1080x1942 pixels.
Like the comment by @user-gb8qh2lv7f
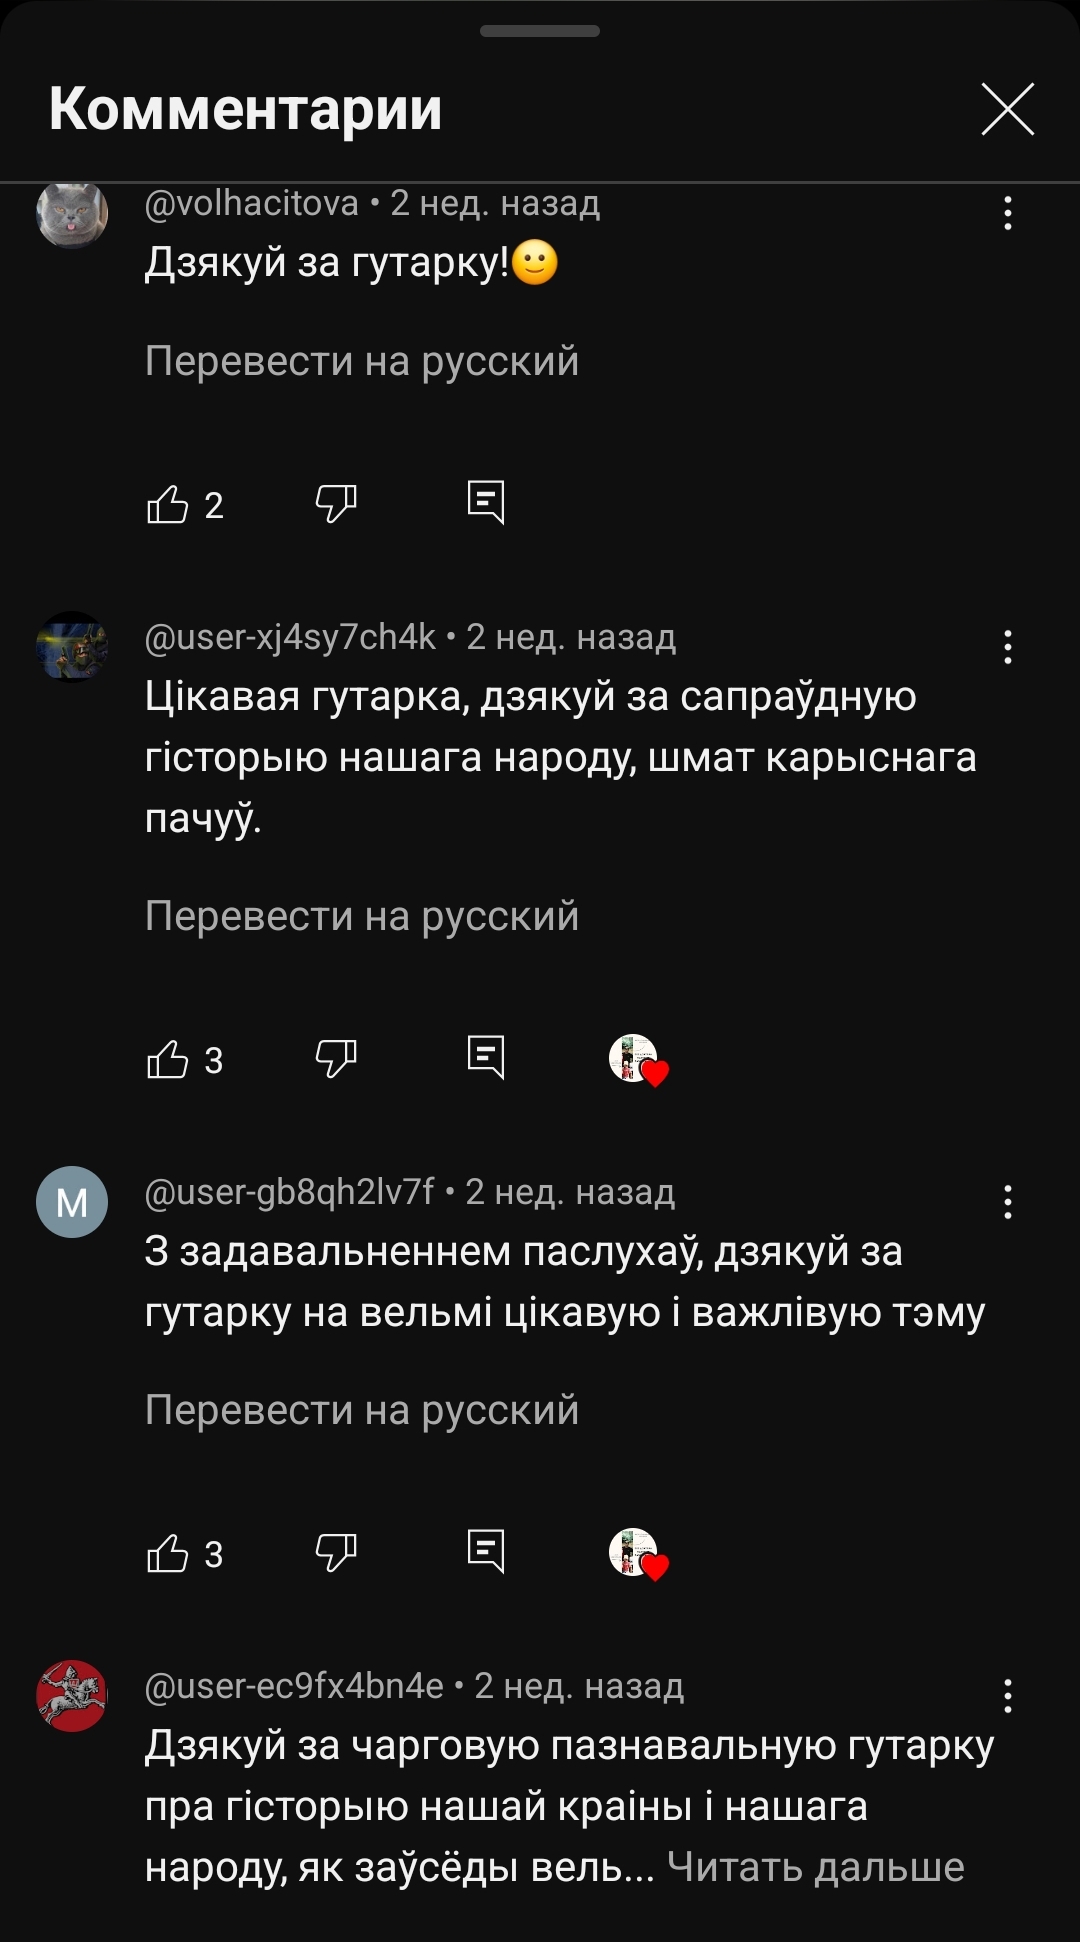(167, 1553)
